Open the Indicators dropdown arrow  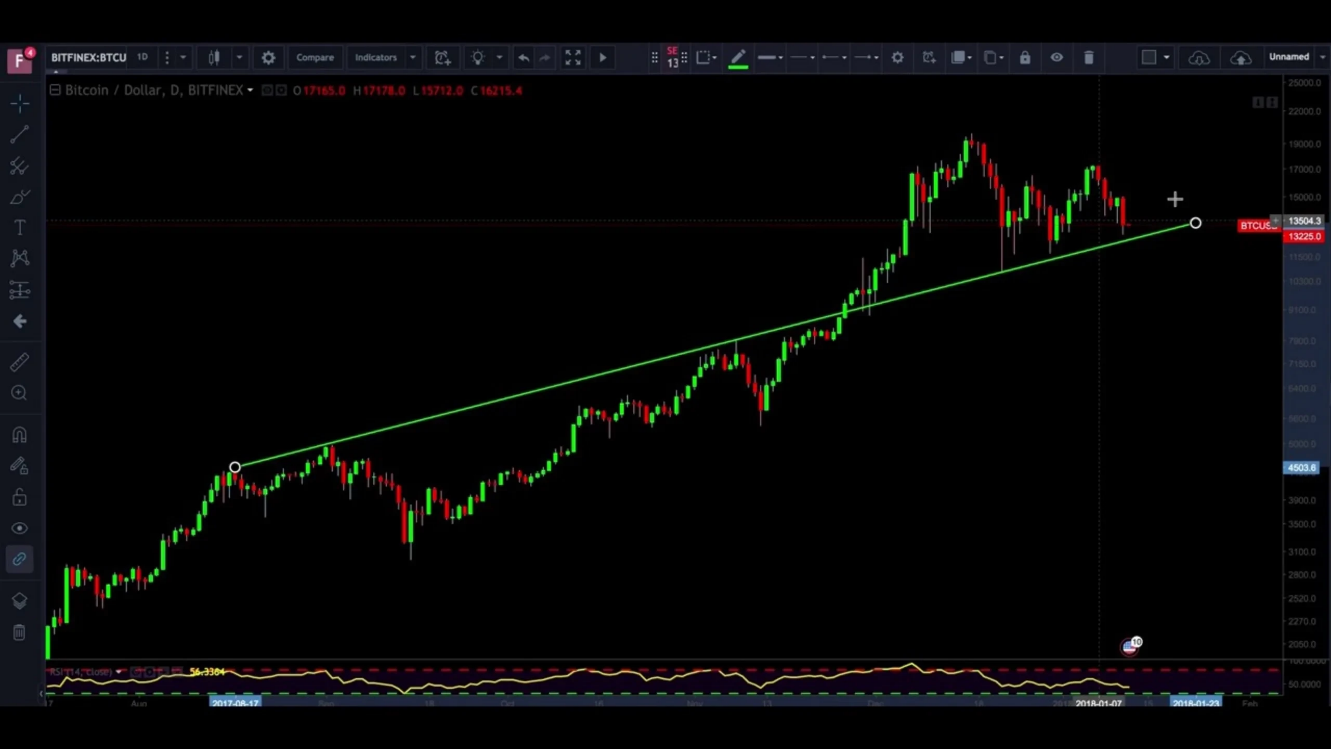(x=412, y=58)
